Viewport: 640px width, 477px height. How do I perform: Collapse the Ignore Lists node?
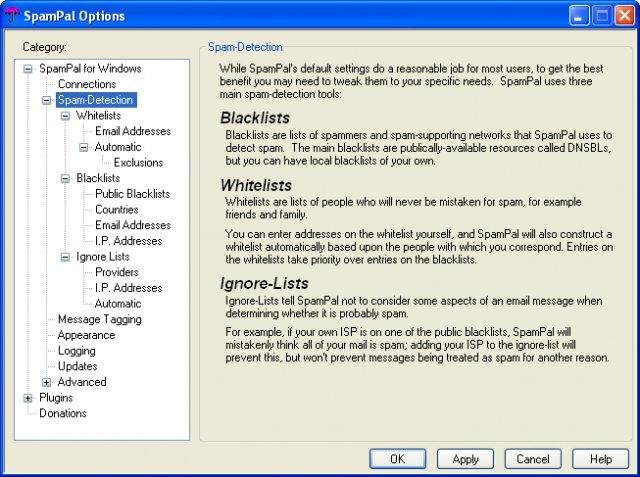click(65, 257)
